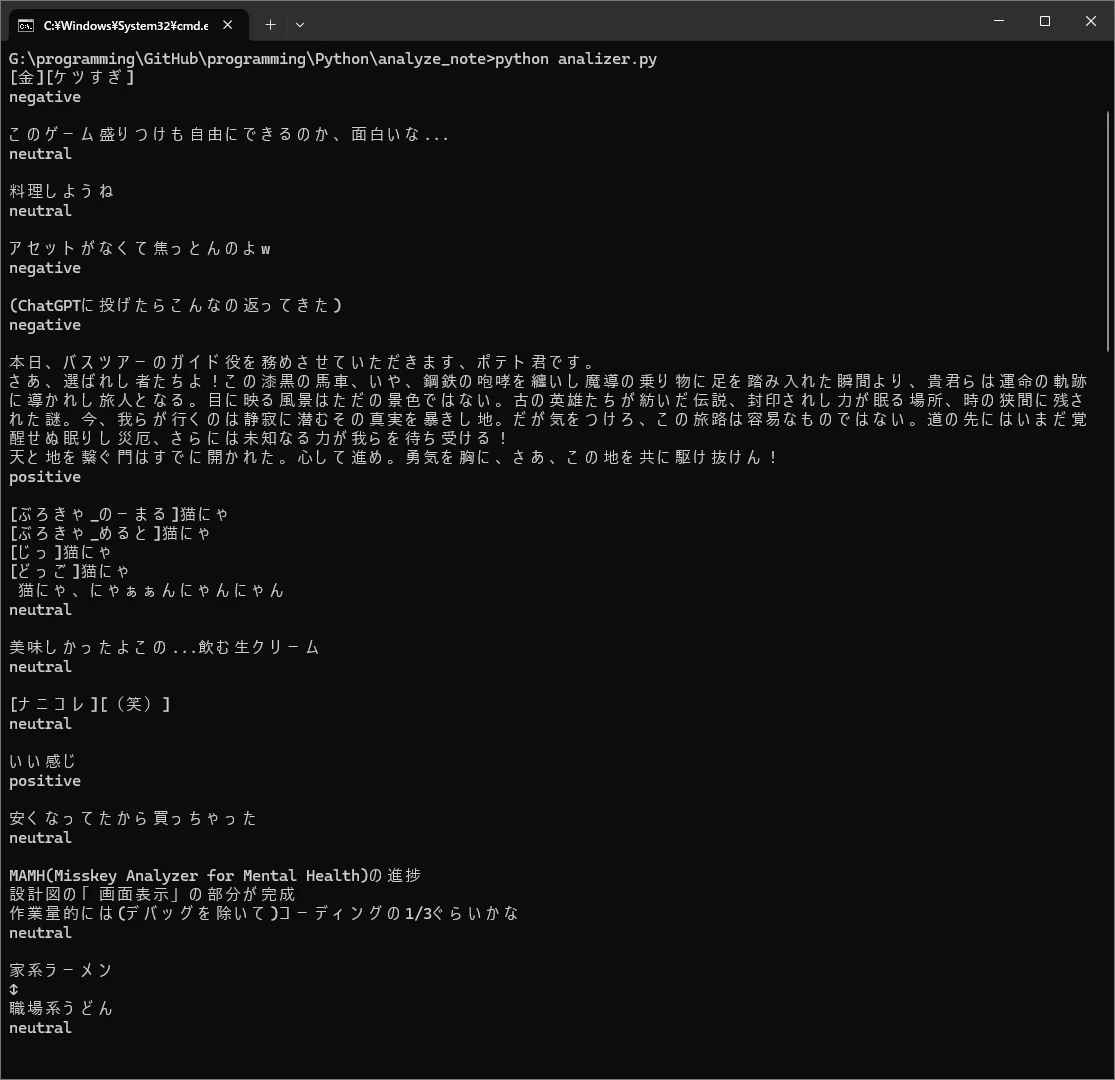Click the line starting '天と地を繋ぐ門は'
Image resolution: width=1115 pixels, height=1080 pixels.
393,457
